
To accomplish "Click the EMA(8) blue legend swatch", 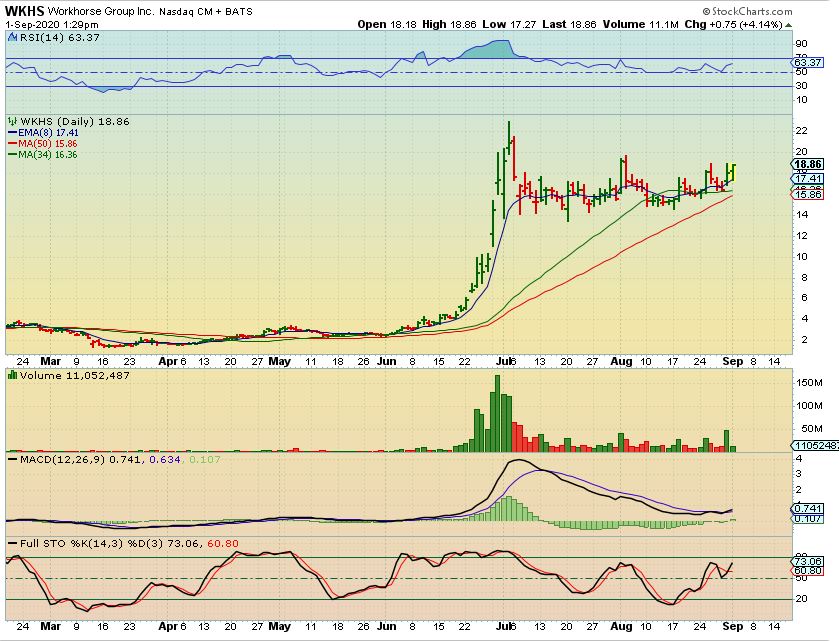I will (10, 131).
